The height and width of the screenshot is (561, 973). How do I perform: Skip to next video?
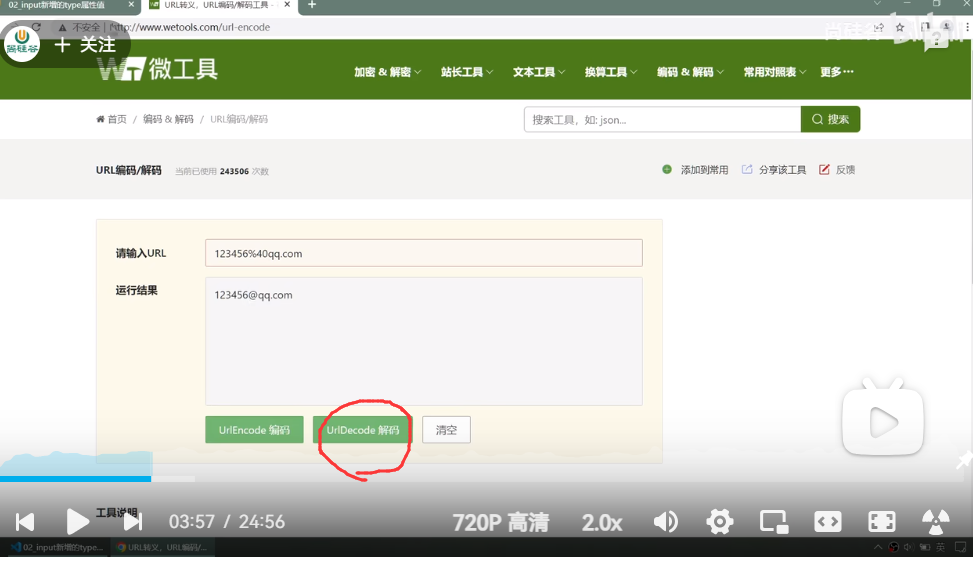coord(133,522)
